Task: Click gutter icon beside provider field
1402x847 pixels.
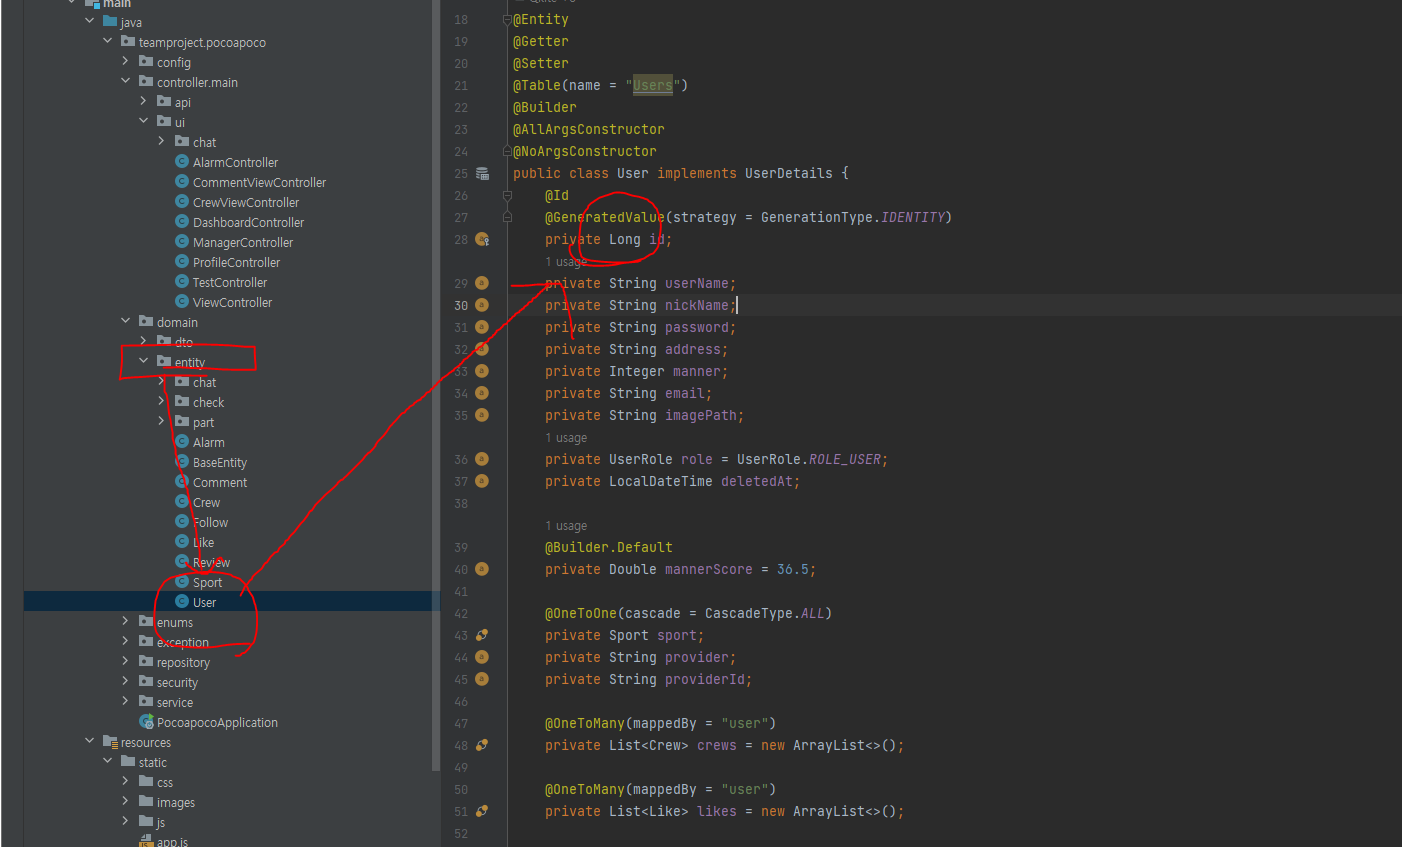Action: [x=482, y=657]
